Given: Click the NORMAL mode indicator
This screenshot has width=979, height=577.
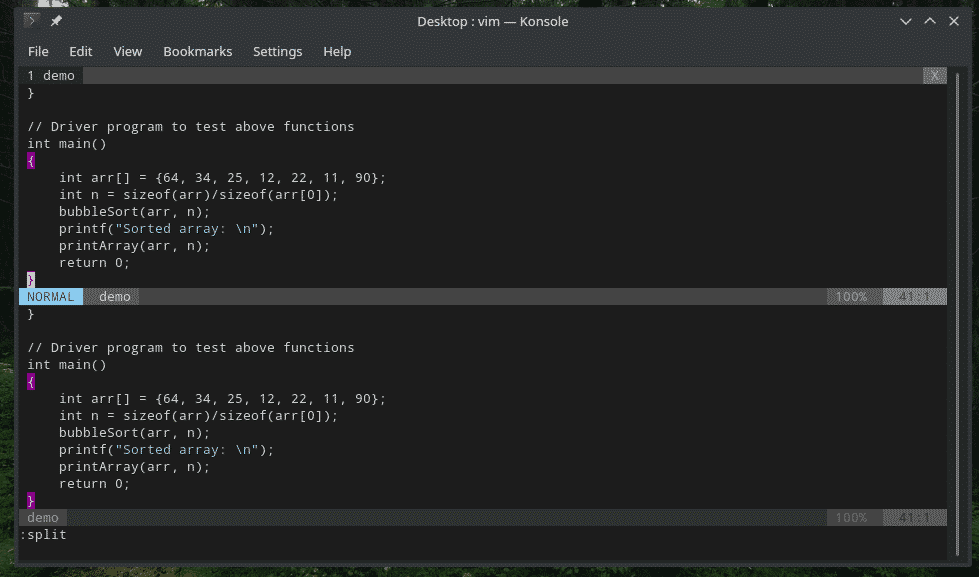Looking at the screenshot, I should tap(51, 297).
